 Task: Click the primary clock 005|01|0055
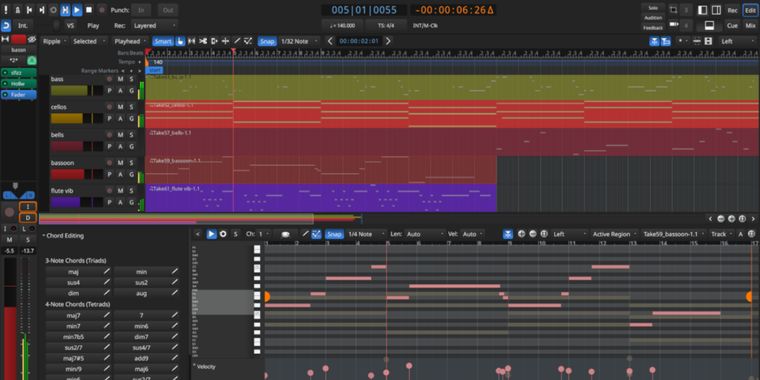[364, 10]
